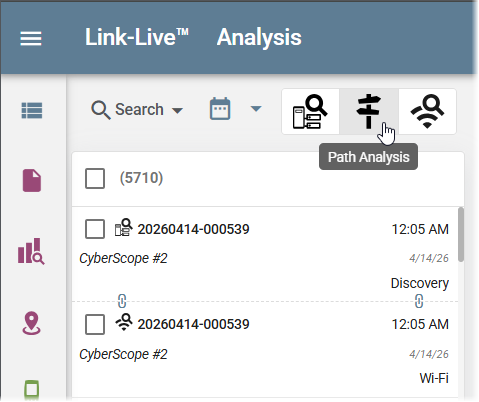Viewport: 479px width, 402px height.
Task: Click the left link chain icon between results
Action: pos(122,301)
